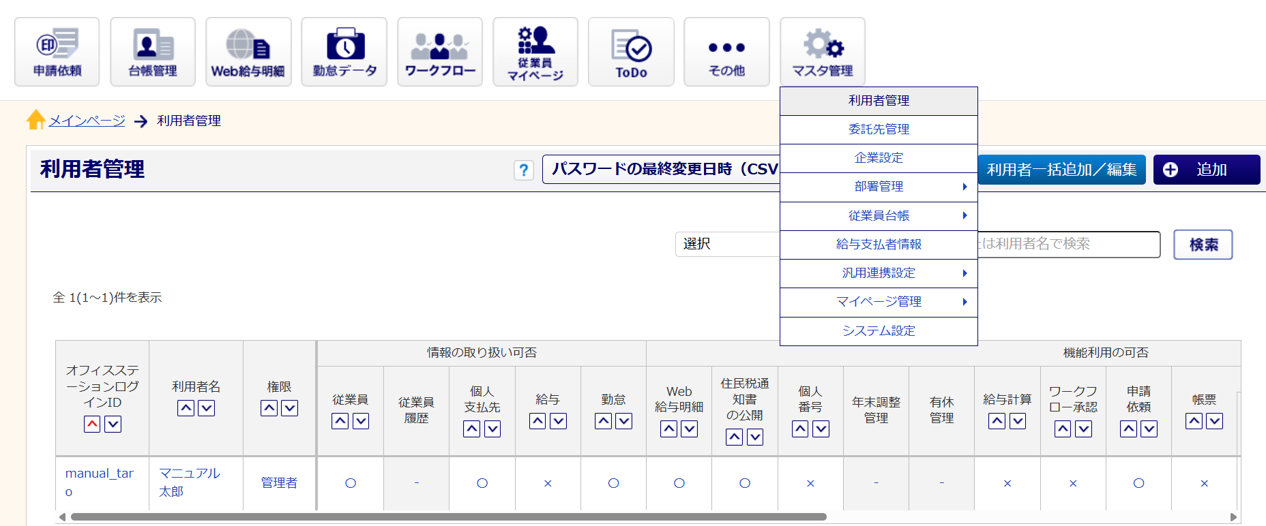The height and width of the screenshot is (526, 1266).
Task: Open the 勤怠データ attendance icon
Action: point(344,52)
